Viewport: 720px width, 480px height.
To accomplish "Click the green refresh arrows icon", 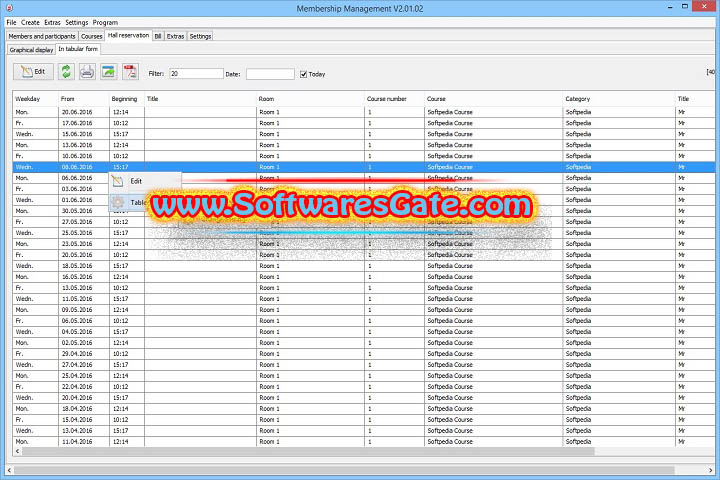I will click(66, 72).
